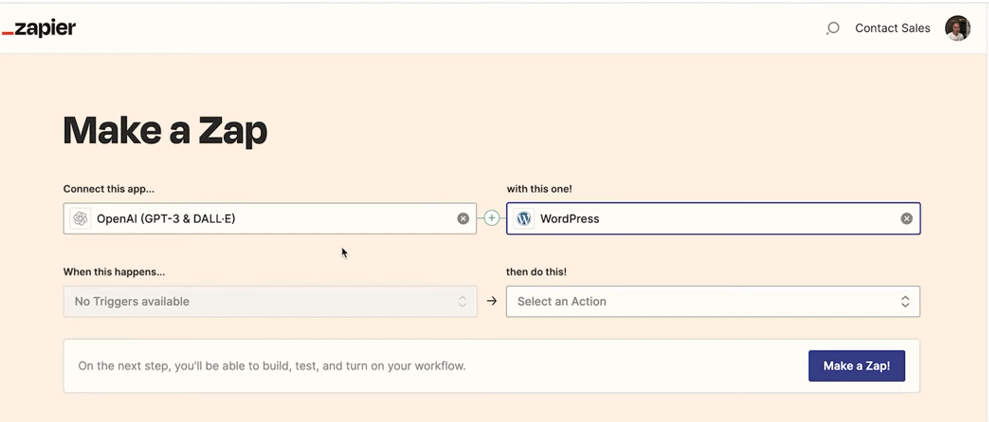Click the Make a Zap! button
Viewport: 989px width, 422px height.
point(857,366)
